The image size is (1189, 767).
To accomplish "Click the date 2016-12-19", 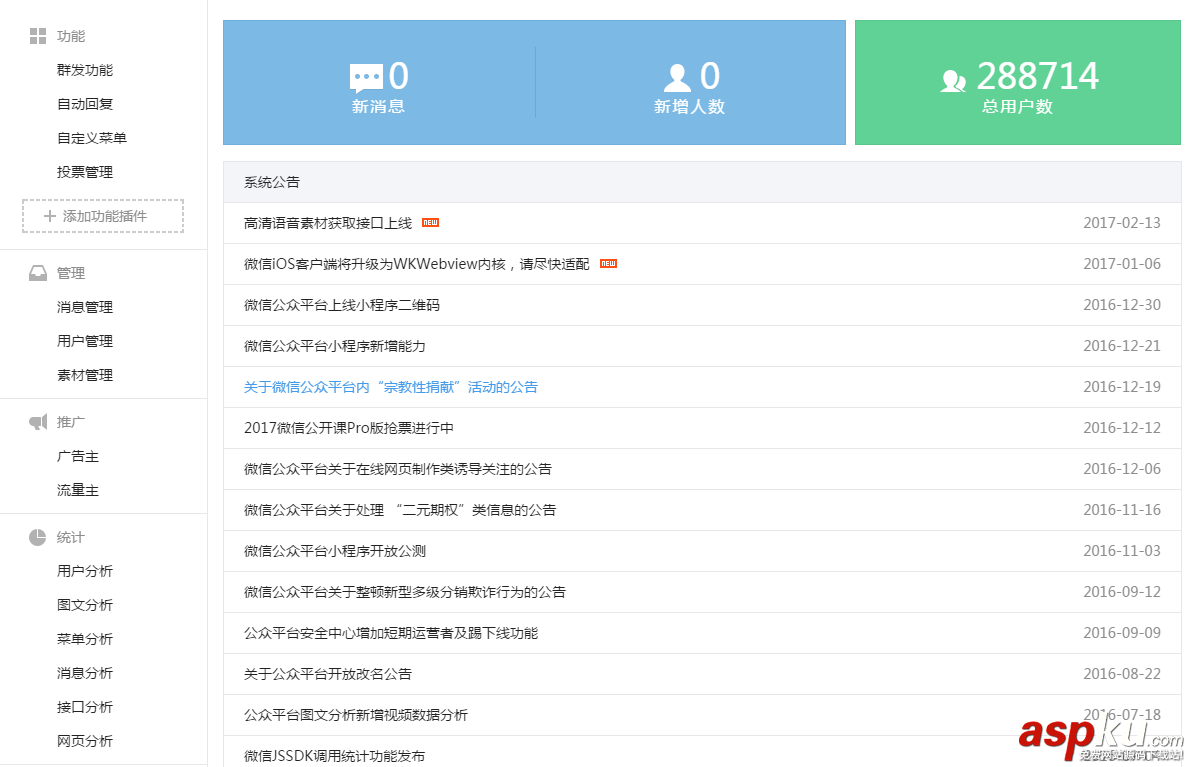I will click(1122, 387).
